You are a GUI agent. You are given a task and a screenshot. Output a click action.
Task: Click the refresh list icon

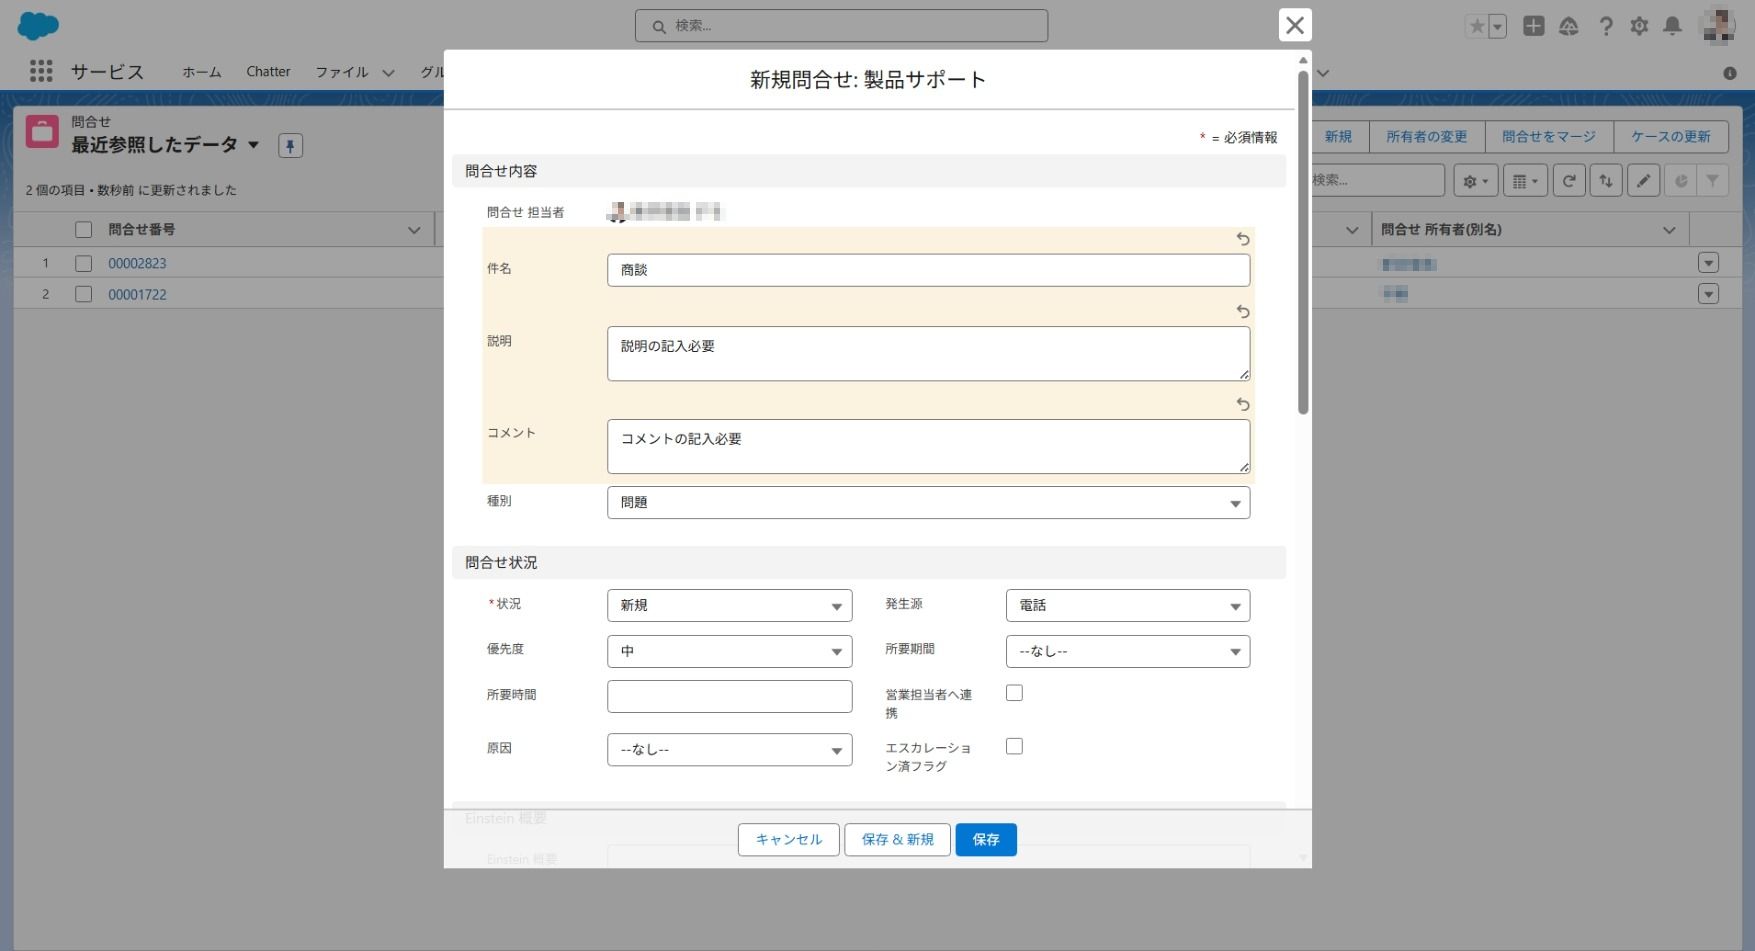click(x=1569, y=181)
